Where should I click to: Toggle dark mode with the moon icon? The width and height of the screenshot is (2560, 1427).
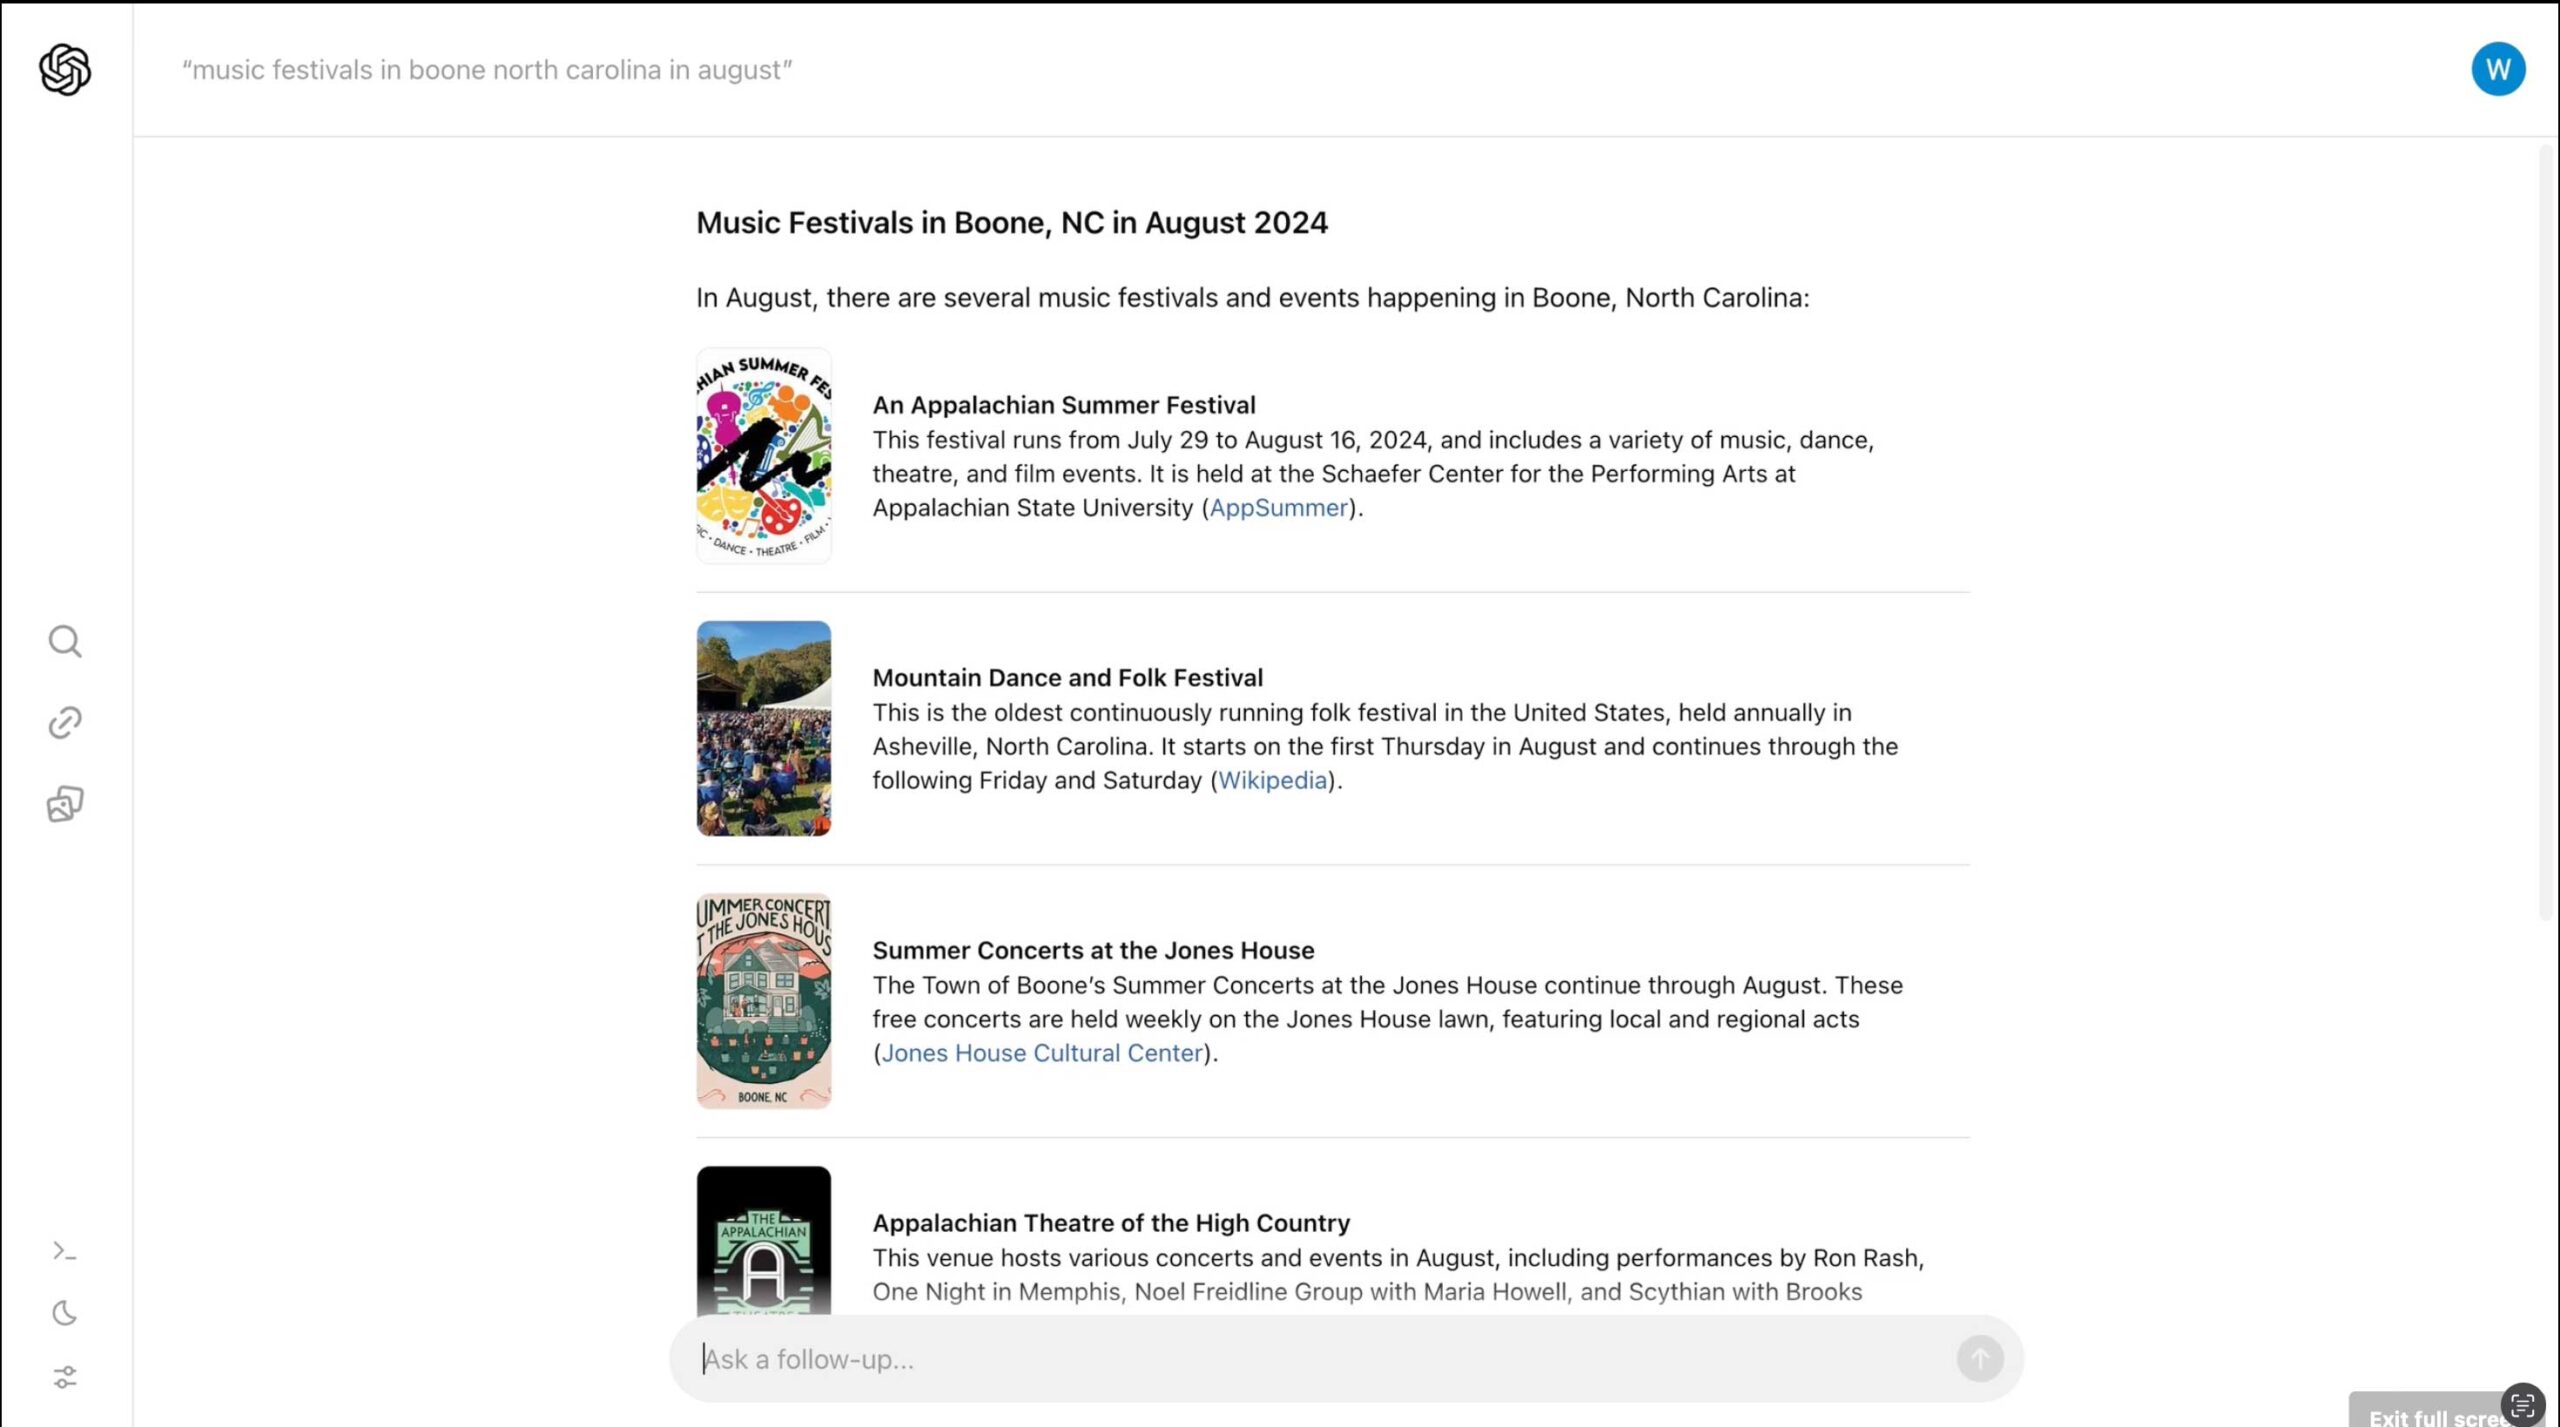coord(65,1312)
